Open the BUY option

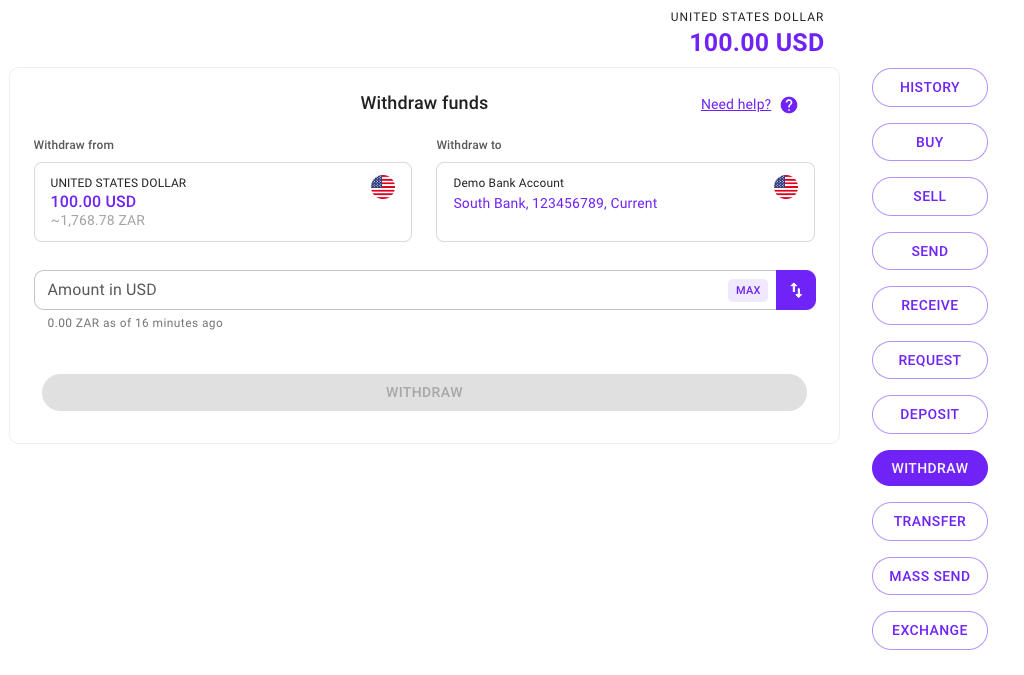929,142
